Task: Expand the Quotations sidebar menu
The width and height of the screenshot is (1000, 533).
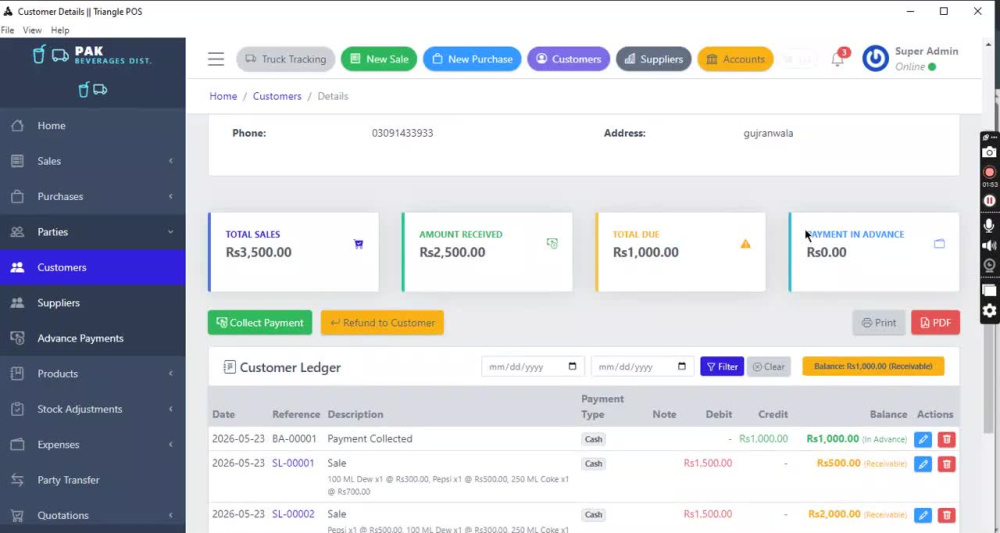Action: [x=93, y=515]
